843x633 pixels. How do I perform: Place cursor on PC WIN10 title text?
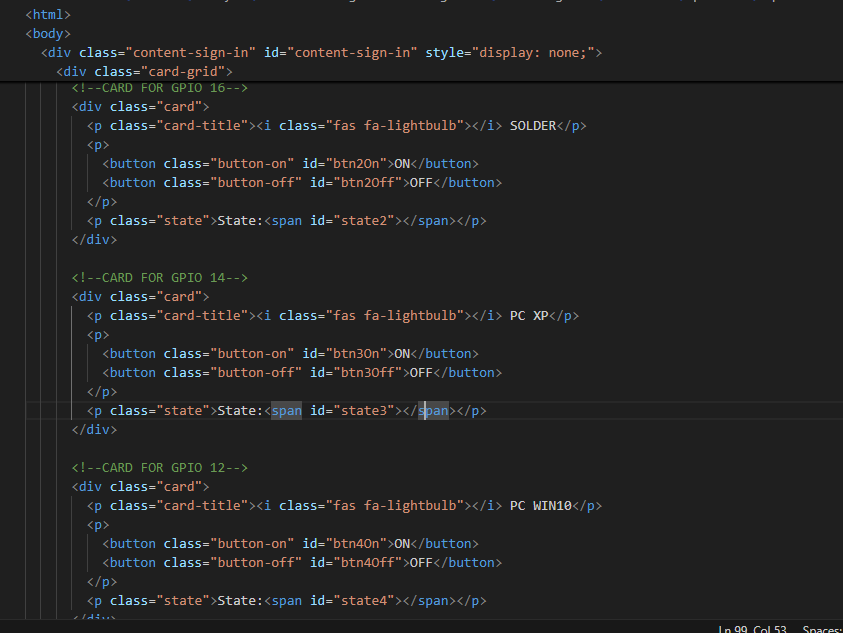pos(540,505)
